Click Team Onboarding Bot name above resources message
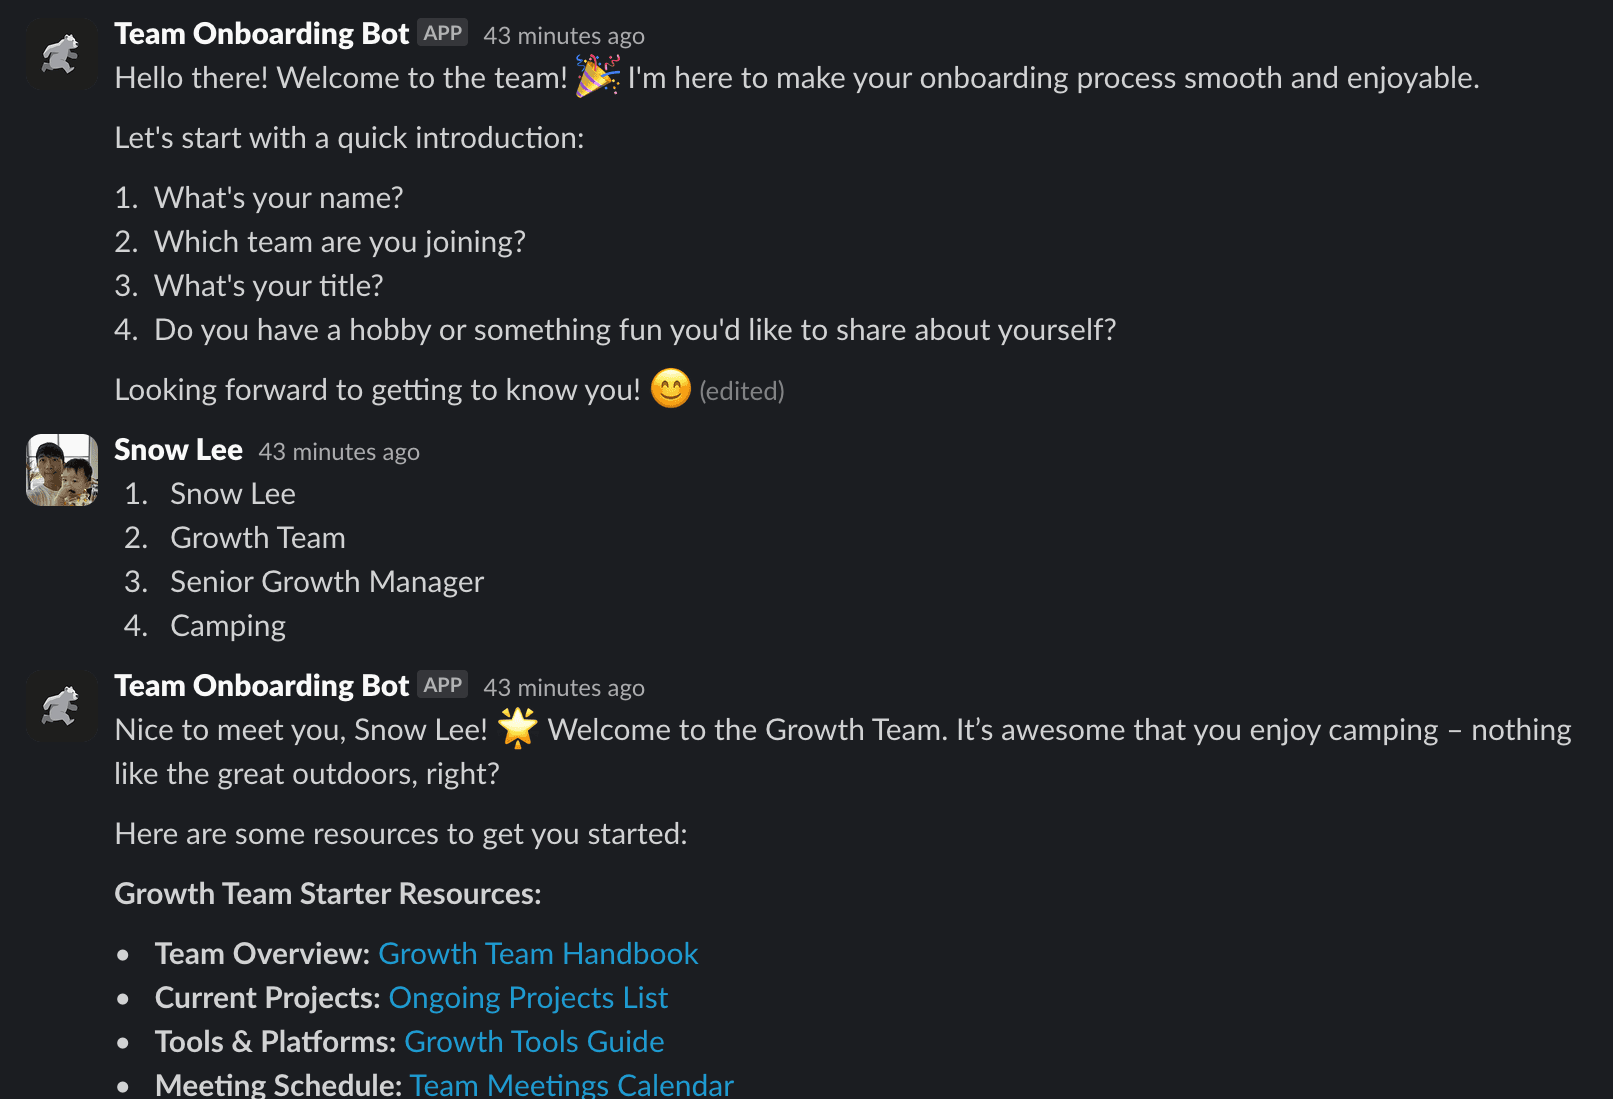This screenshot has width=1613, height=1099. pyautogui.click(x=261, y=686)
